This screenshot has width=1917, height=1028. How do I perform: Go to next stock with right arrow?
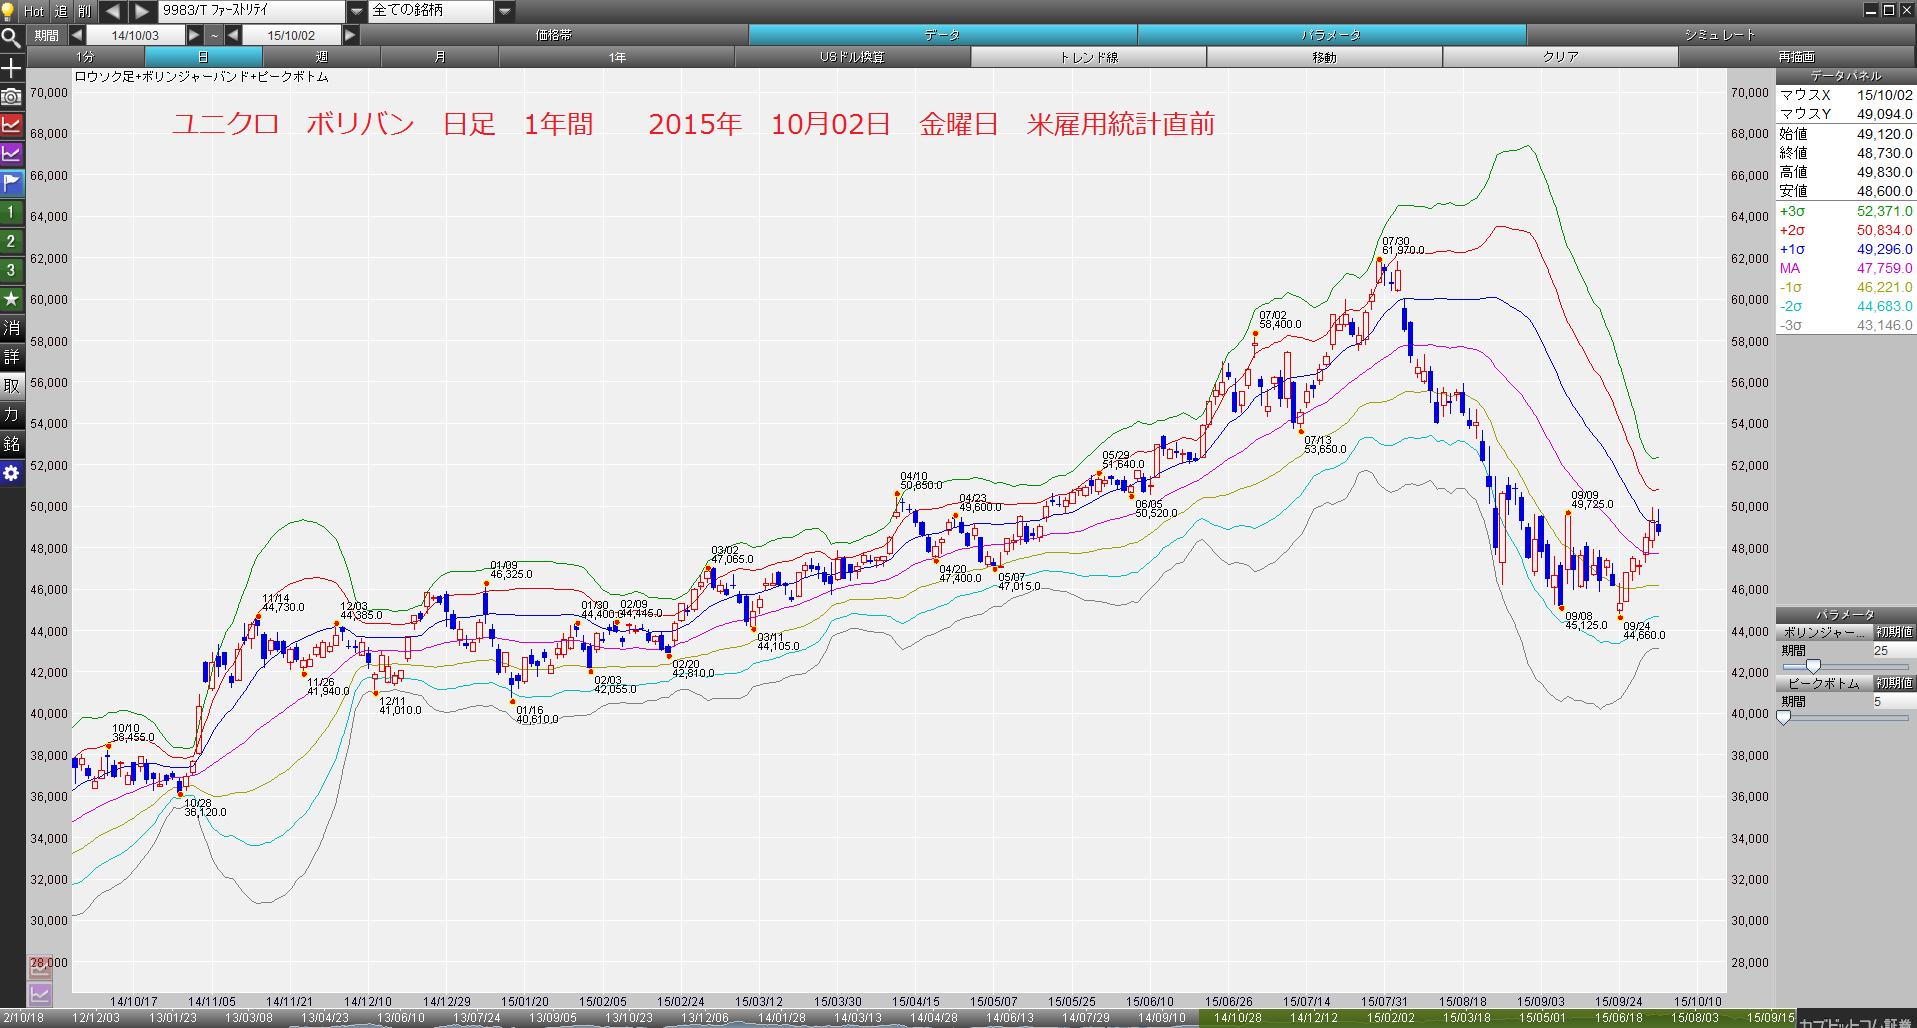[142, 11]
